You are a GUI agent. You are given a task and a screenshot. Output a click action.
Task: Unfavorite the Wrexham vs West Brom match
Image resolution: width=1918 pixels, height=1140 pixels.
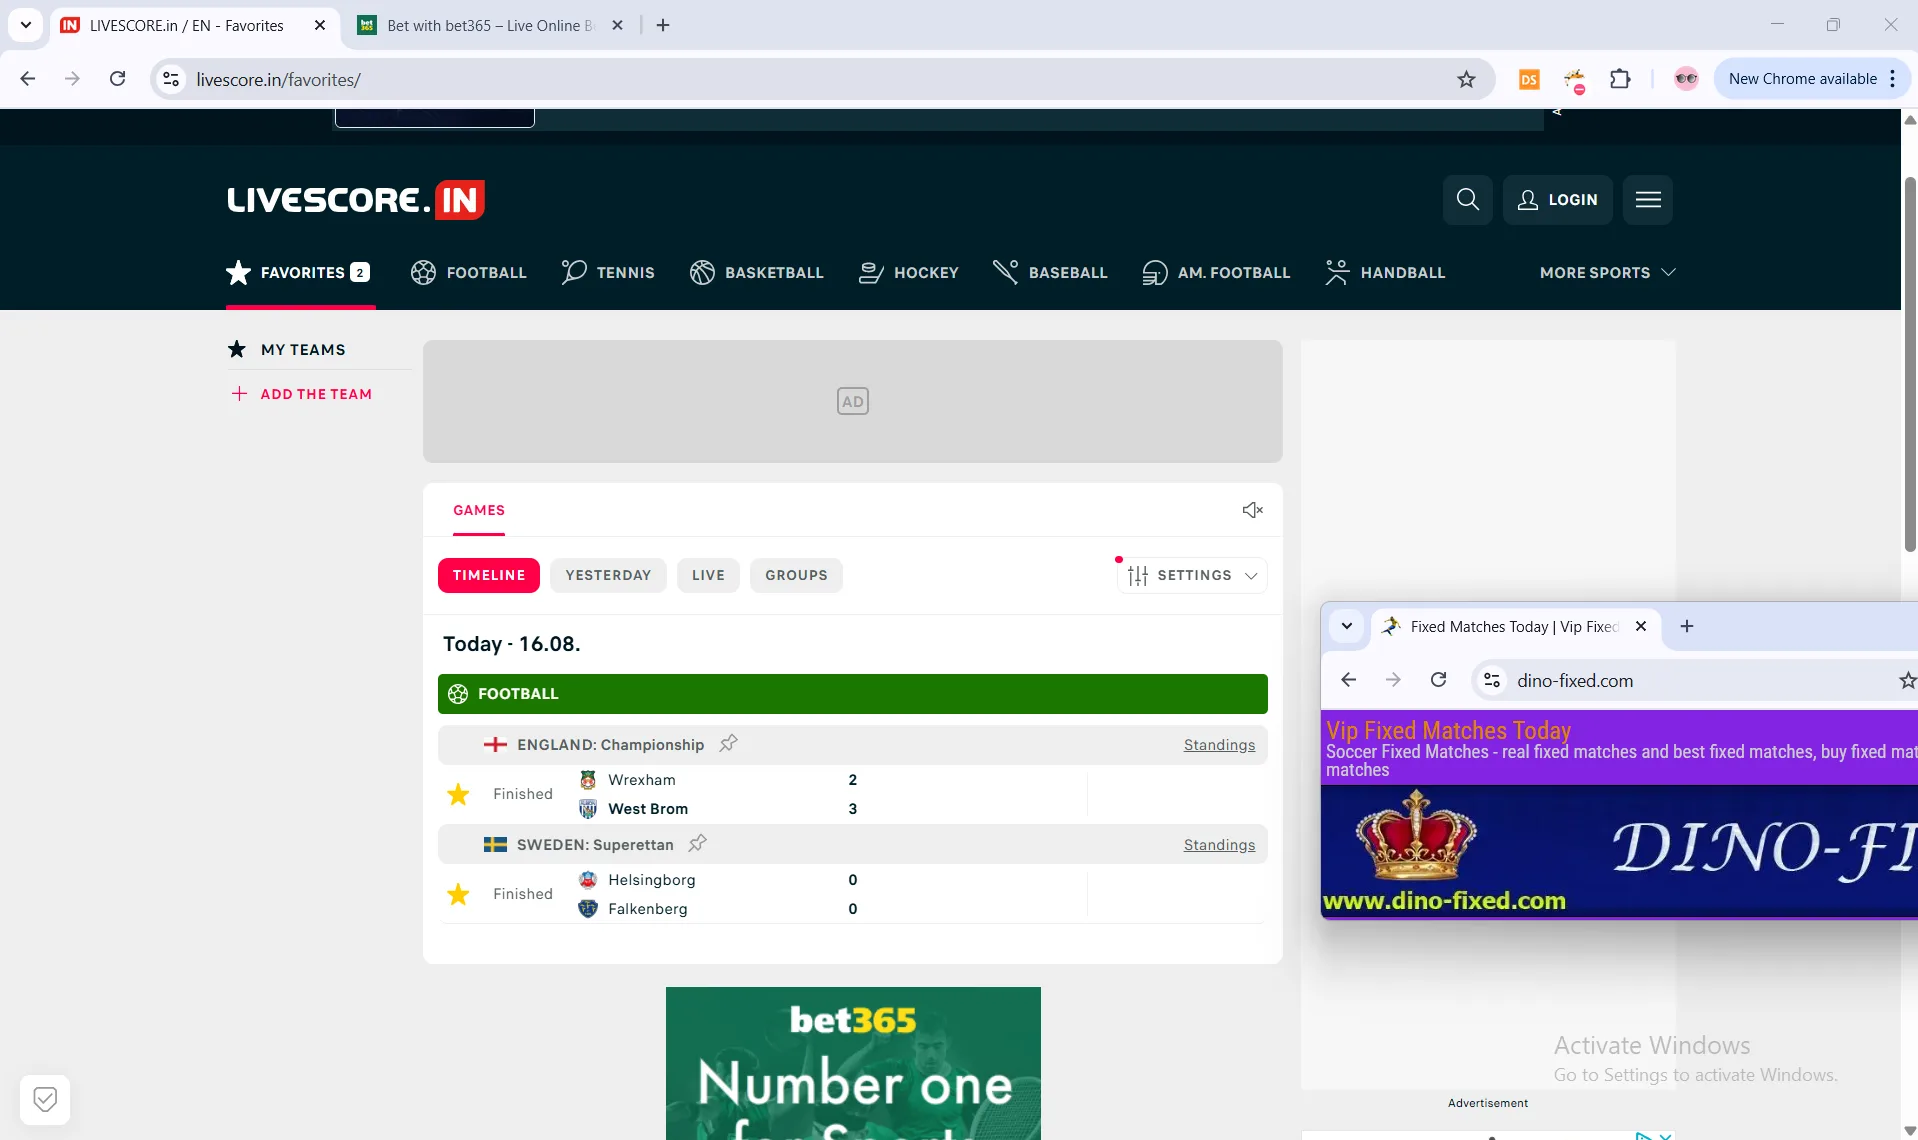[x=458, y=793]
